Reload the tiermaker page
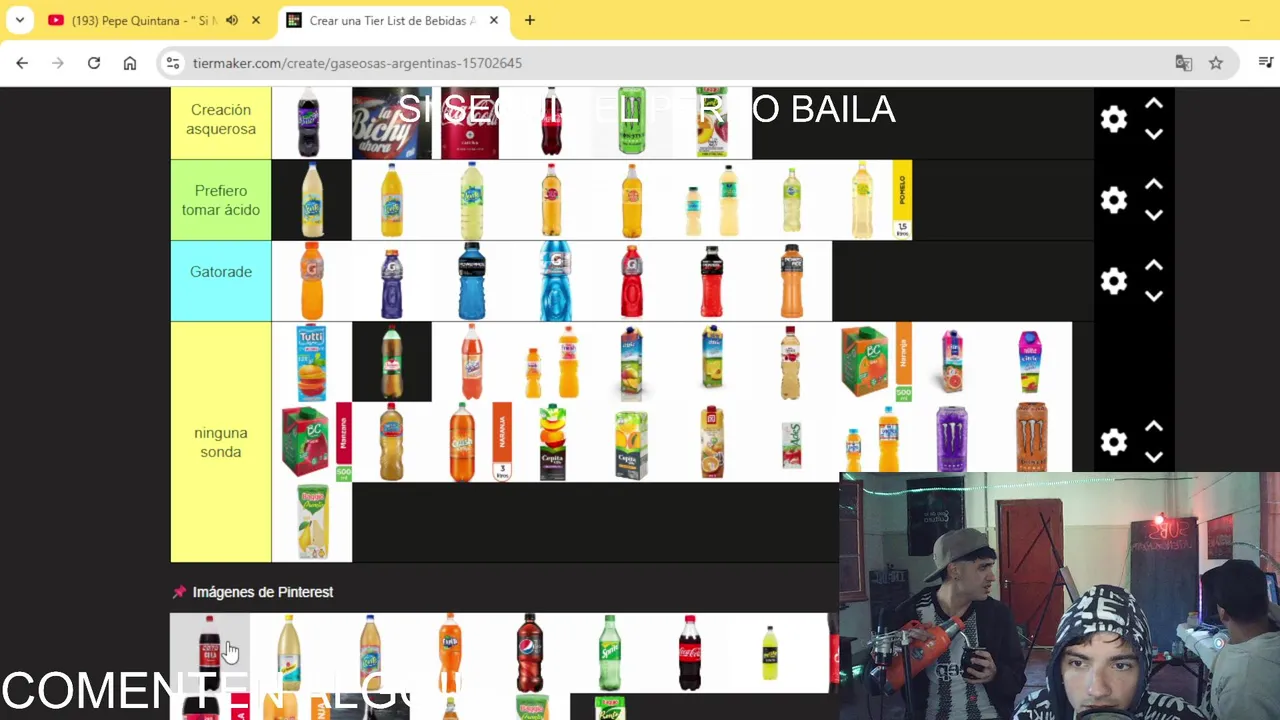This screenshot has height=720, width=1280. pyautogui.click(x=94, y=63)
